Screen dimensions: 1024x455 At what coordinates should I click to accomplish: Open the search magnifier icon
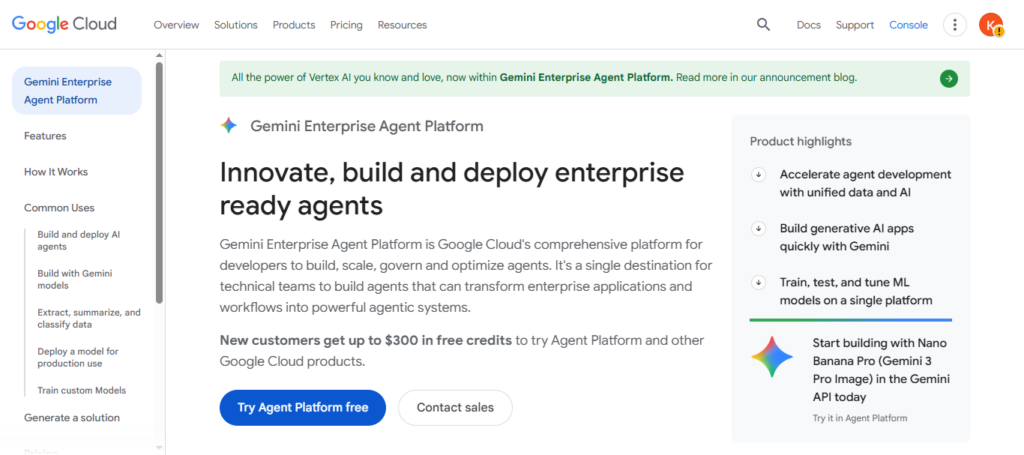[763, 25]
